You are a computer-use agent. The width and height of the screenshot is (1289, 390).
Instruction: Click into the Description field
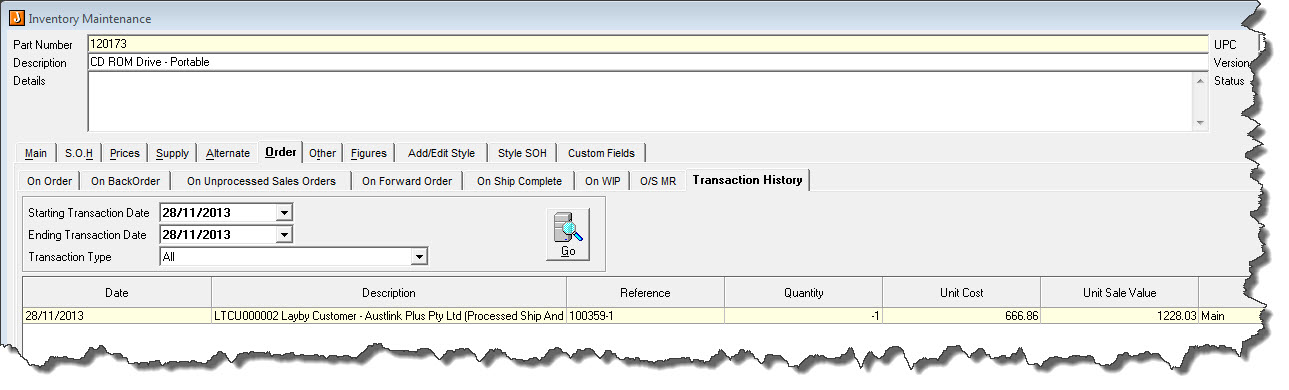tap(647, 62)
